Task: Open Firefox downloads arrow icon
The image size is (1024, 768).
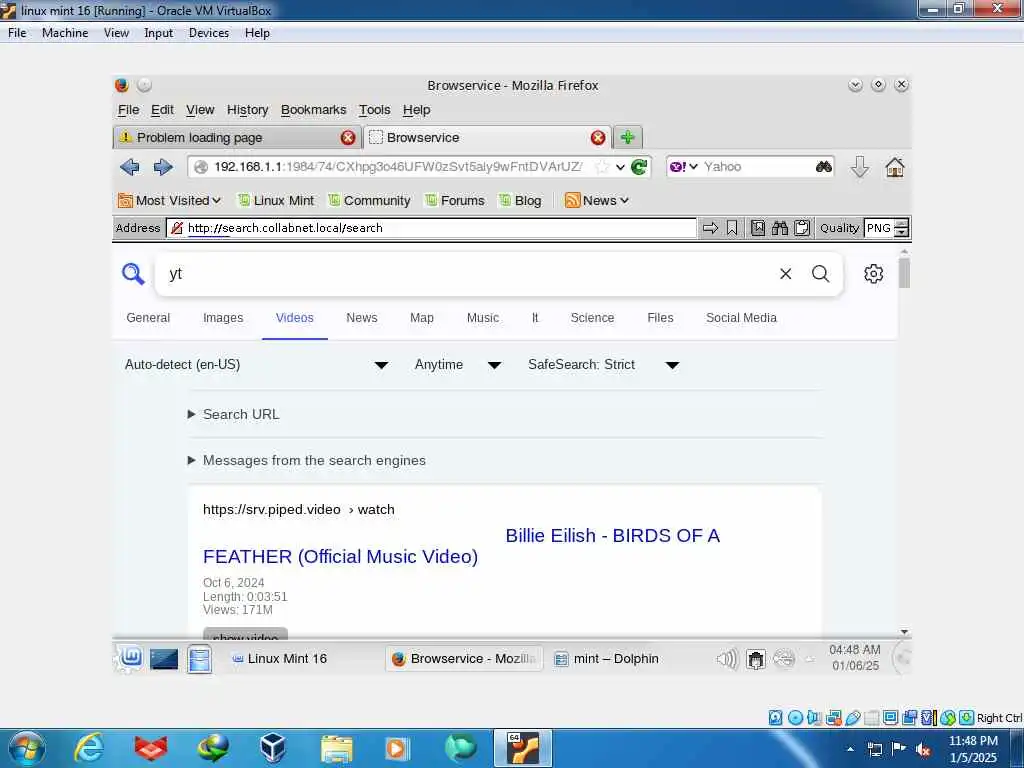Action: point(859,167)
